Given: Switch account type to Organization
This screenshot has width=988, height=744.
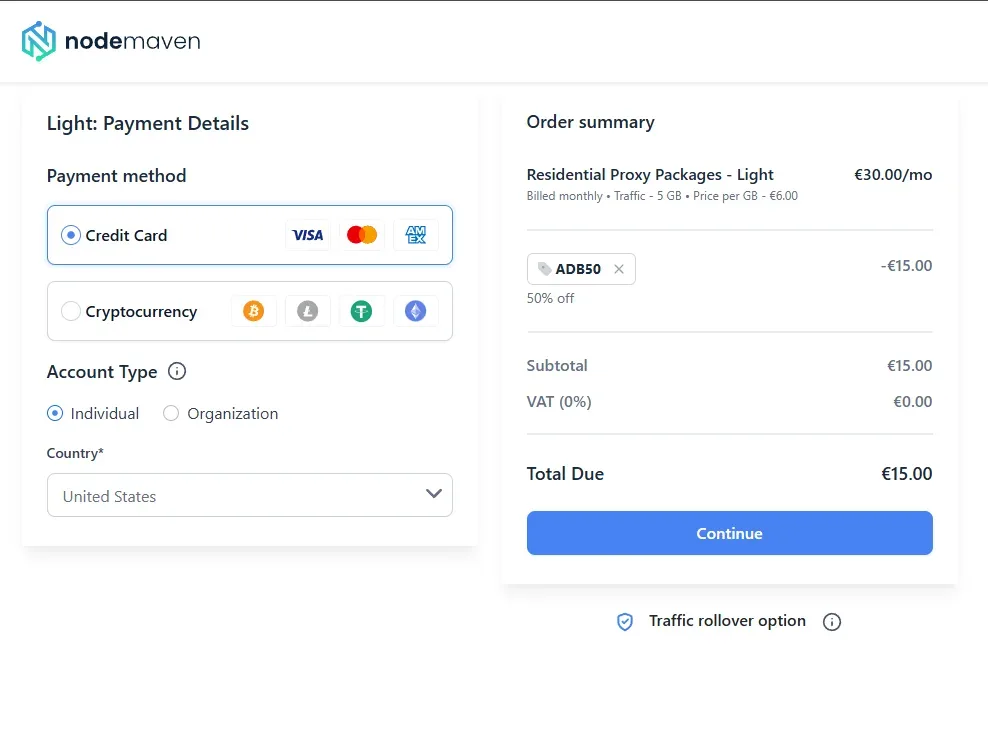Looking at the screenshot, I should 171,413.
